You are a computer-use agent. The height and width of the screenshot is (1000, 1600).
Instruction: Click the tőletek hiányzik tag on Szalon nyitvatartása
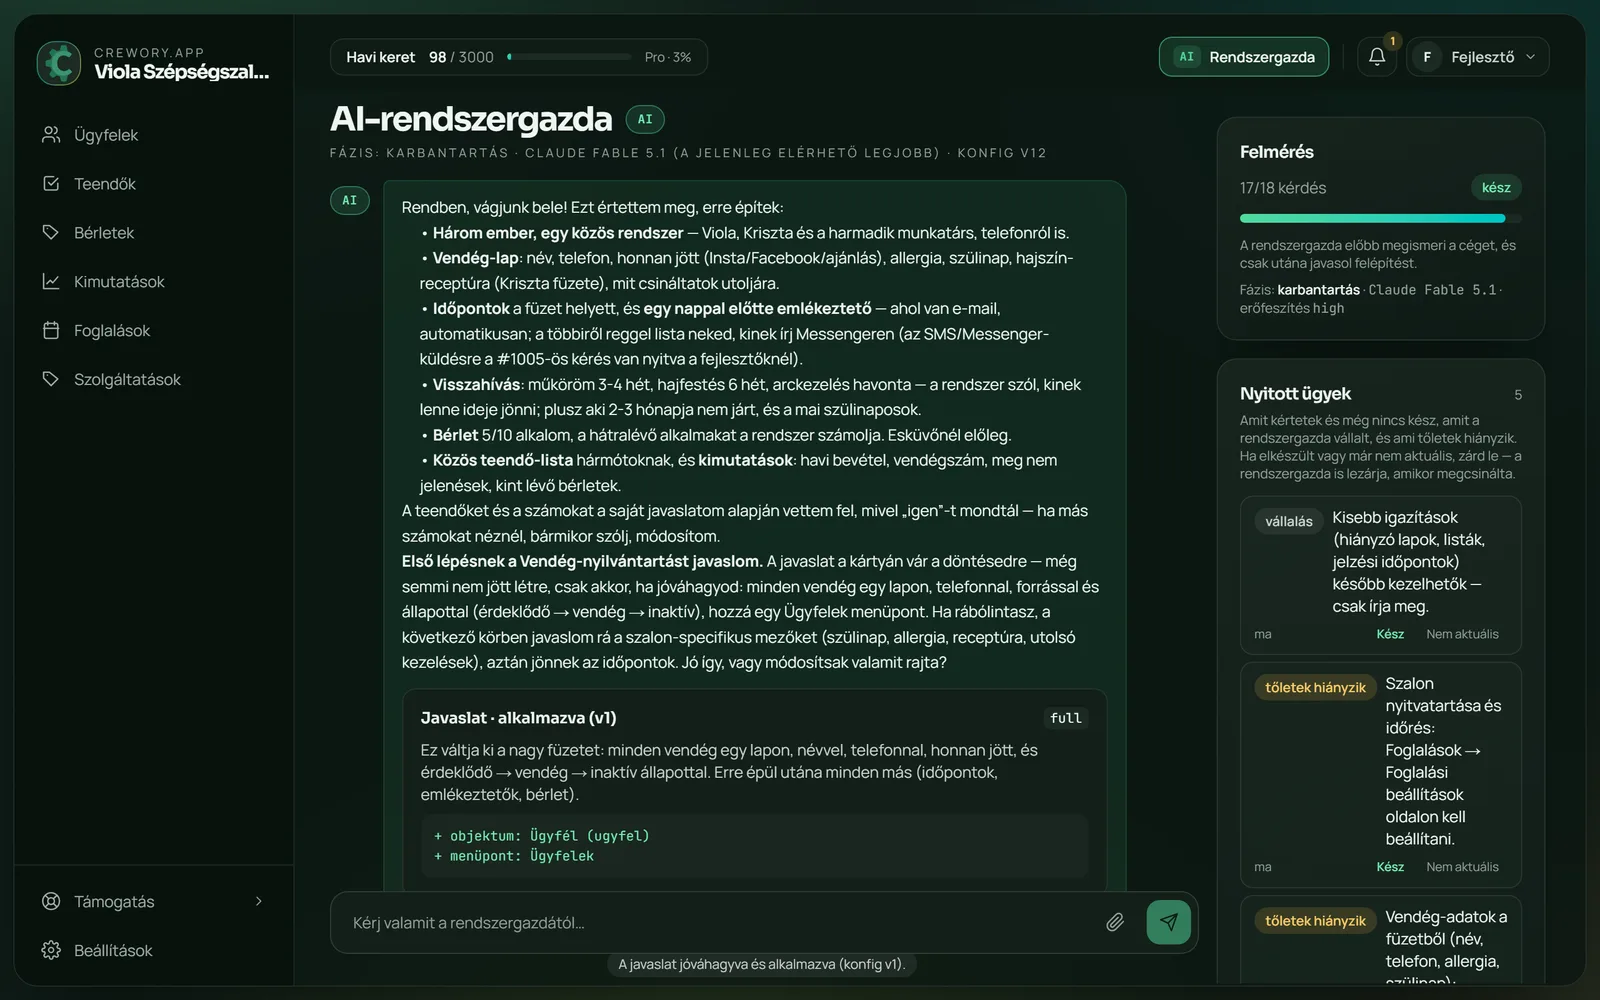[1315, 687]
